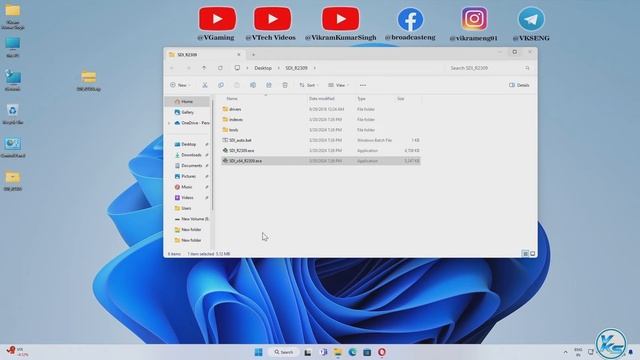Select the Control Panel desktop icon
The height and width of the screenshot is (360, 640).
[x=13, y=147]
